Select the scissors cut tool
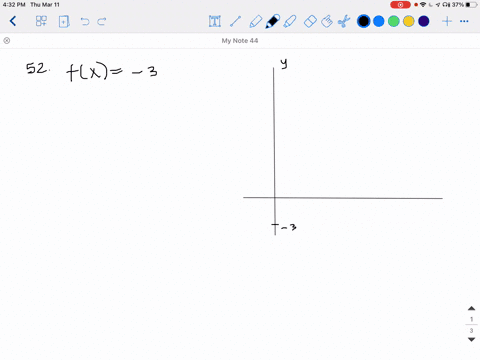Image resolution: width=480 pixels, height=360 pixels. [x=344, y=21]
